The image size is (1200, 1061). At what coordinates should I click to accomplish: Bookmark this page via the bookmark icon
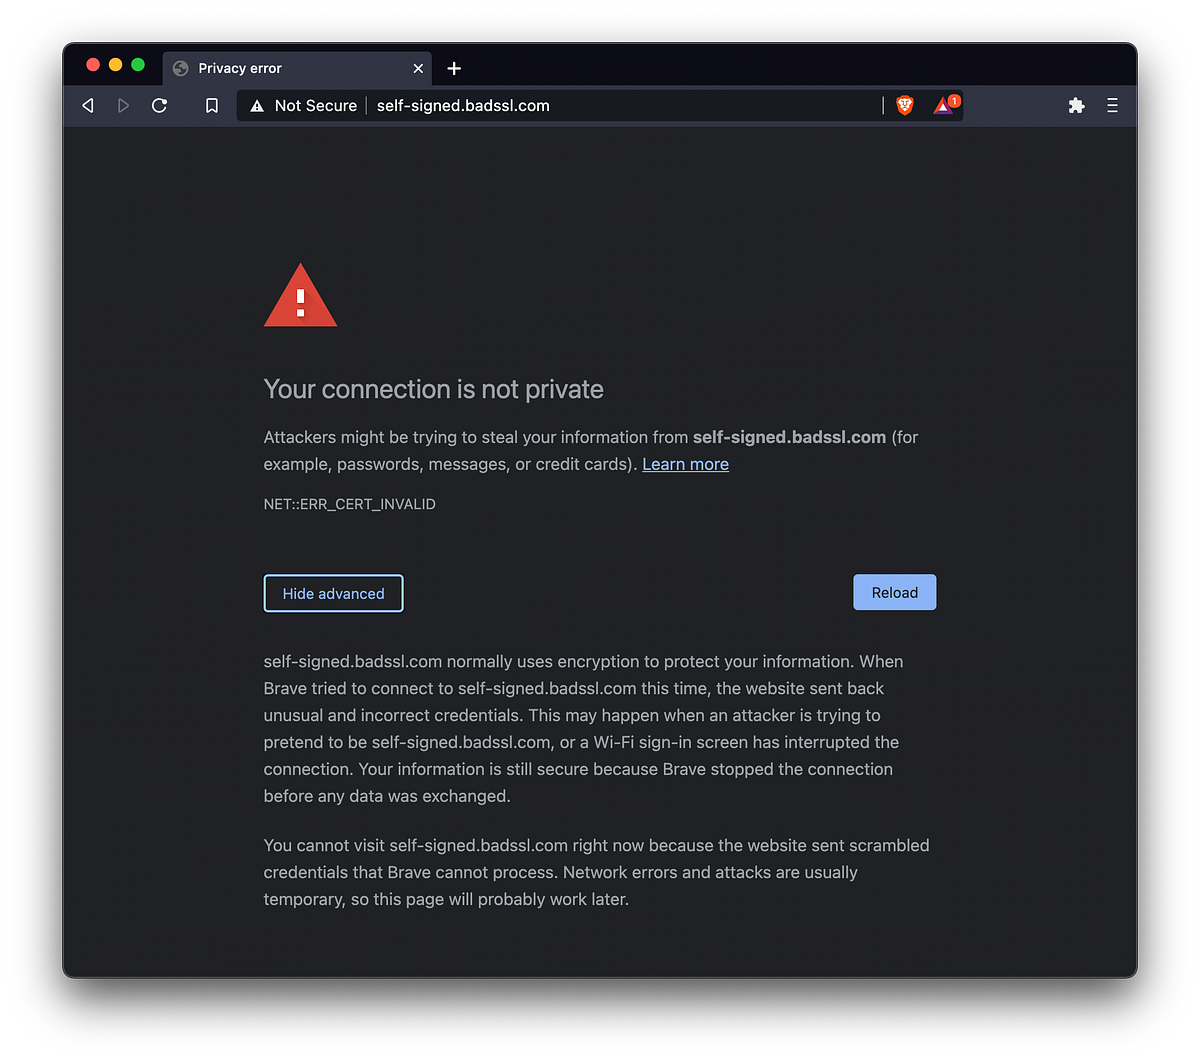coord(211,105)
